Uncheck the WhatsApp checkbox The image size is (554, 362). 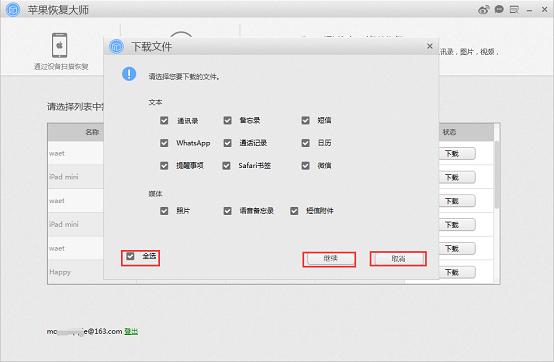coord(164,143)
